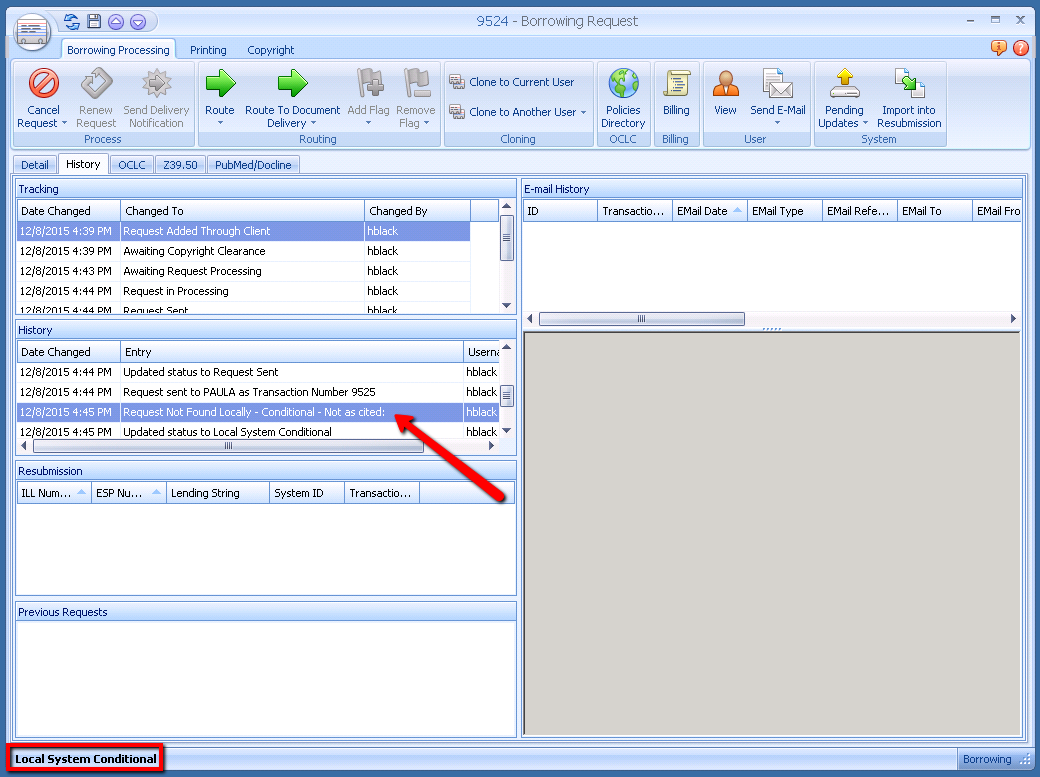Open the Billing scroll icon

click(x=676, y=84)
